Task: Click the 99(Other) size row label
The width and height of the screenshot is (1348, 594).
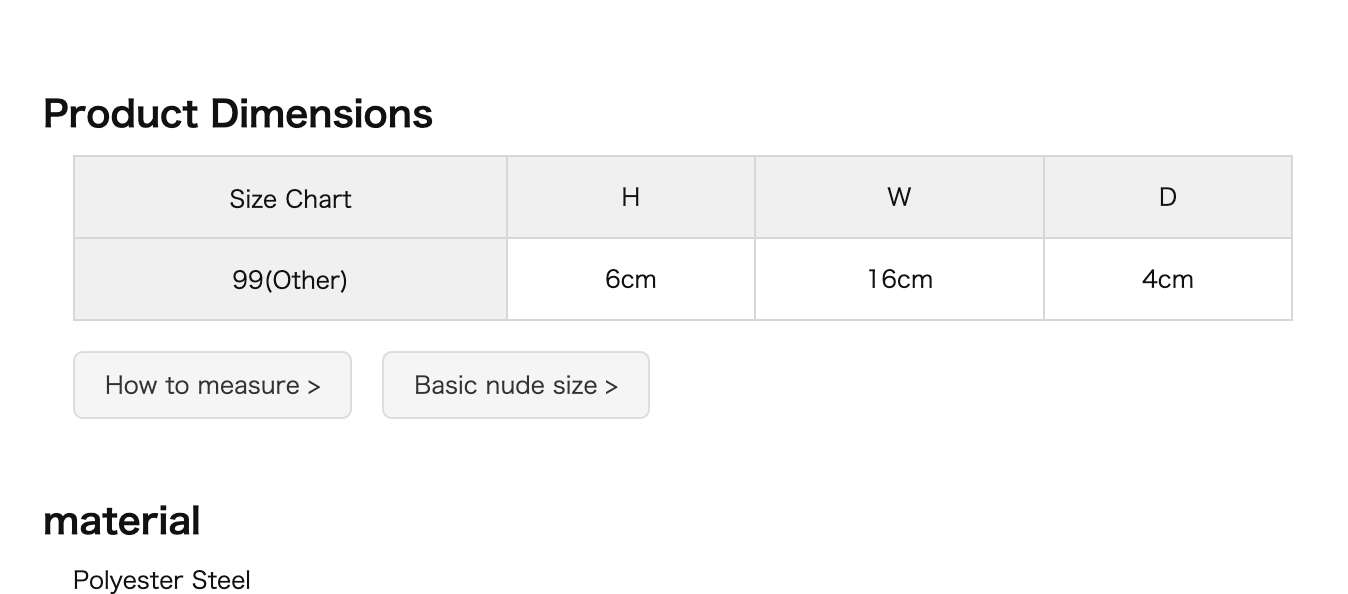Action: click(x=291, y=279)
